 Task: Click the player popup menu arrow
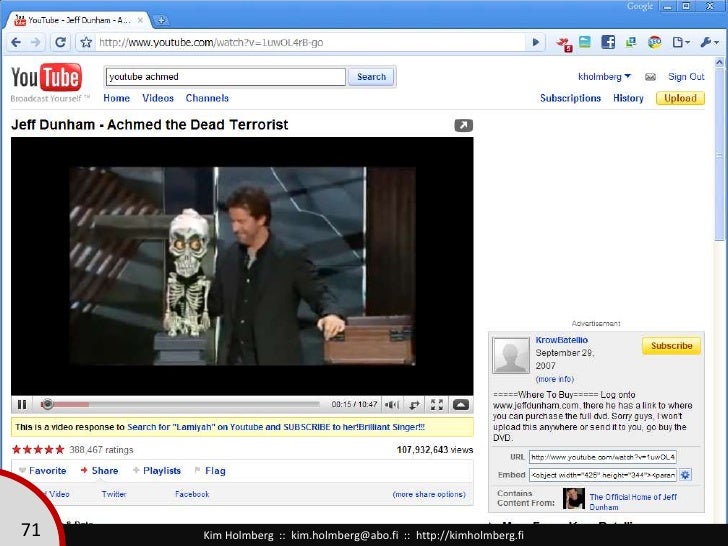(461, 405)
